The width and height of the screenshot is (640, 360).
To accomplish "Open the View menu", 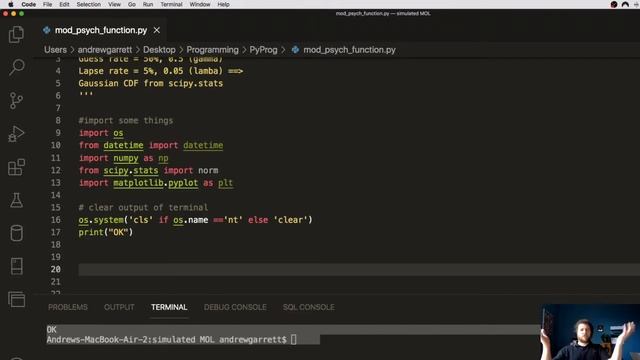I will click(114, 4).
